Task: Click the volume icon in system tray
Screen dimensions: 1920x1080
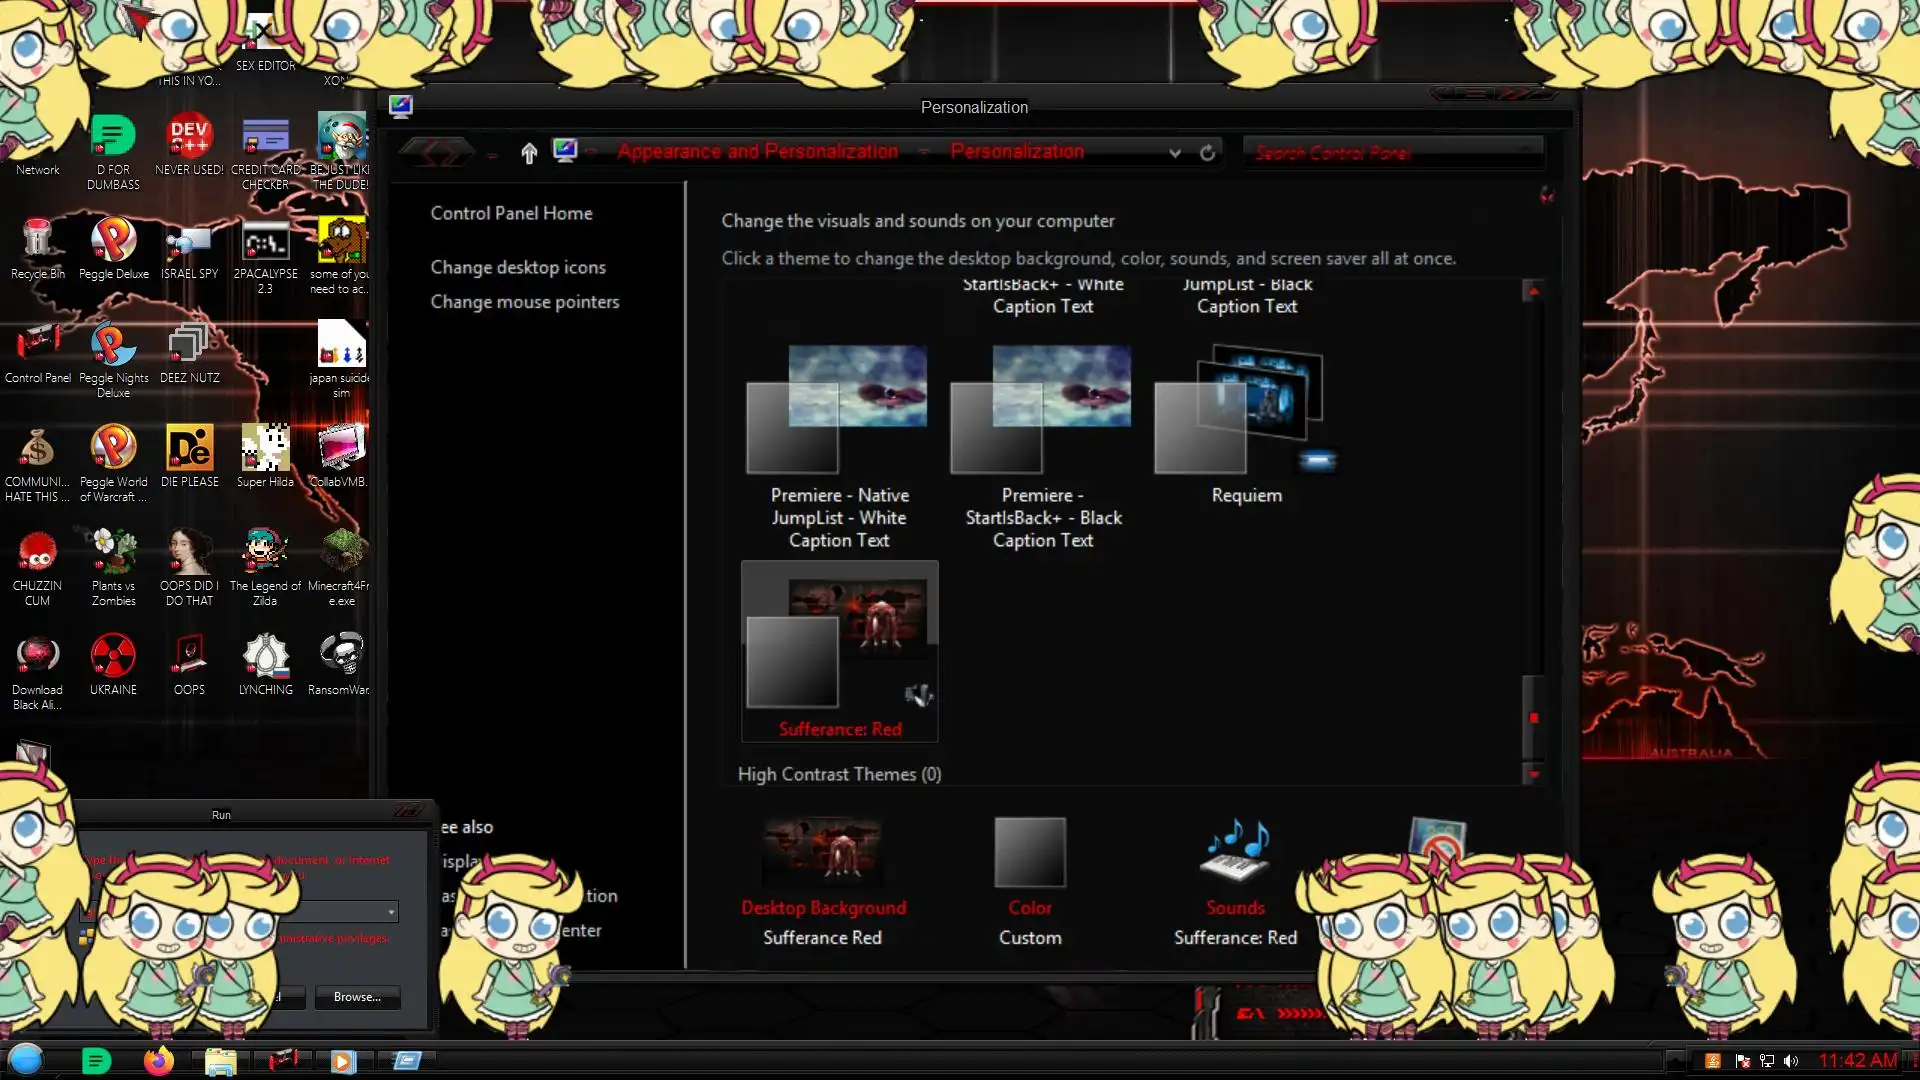Action: [1791, 1061]
